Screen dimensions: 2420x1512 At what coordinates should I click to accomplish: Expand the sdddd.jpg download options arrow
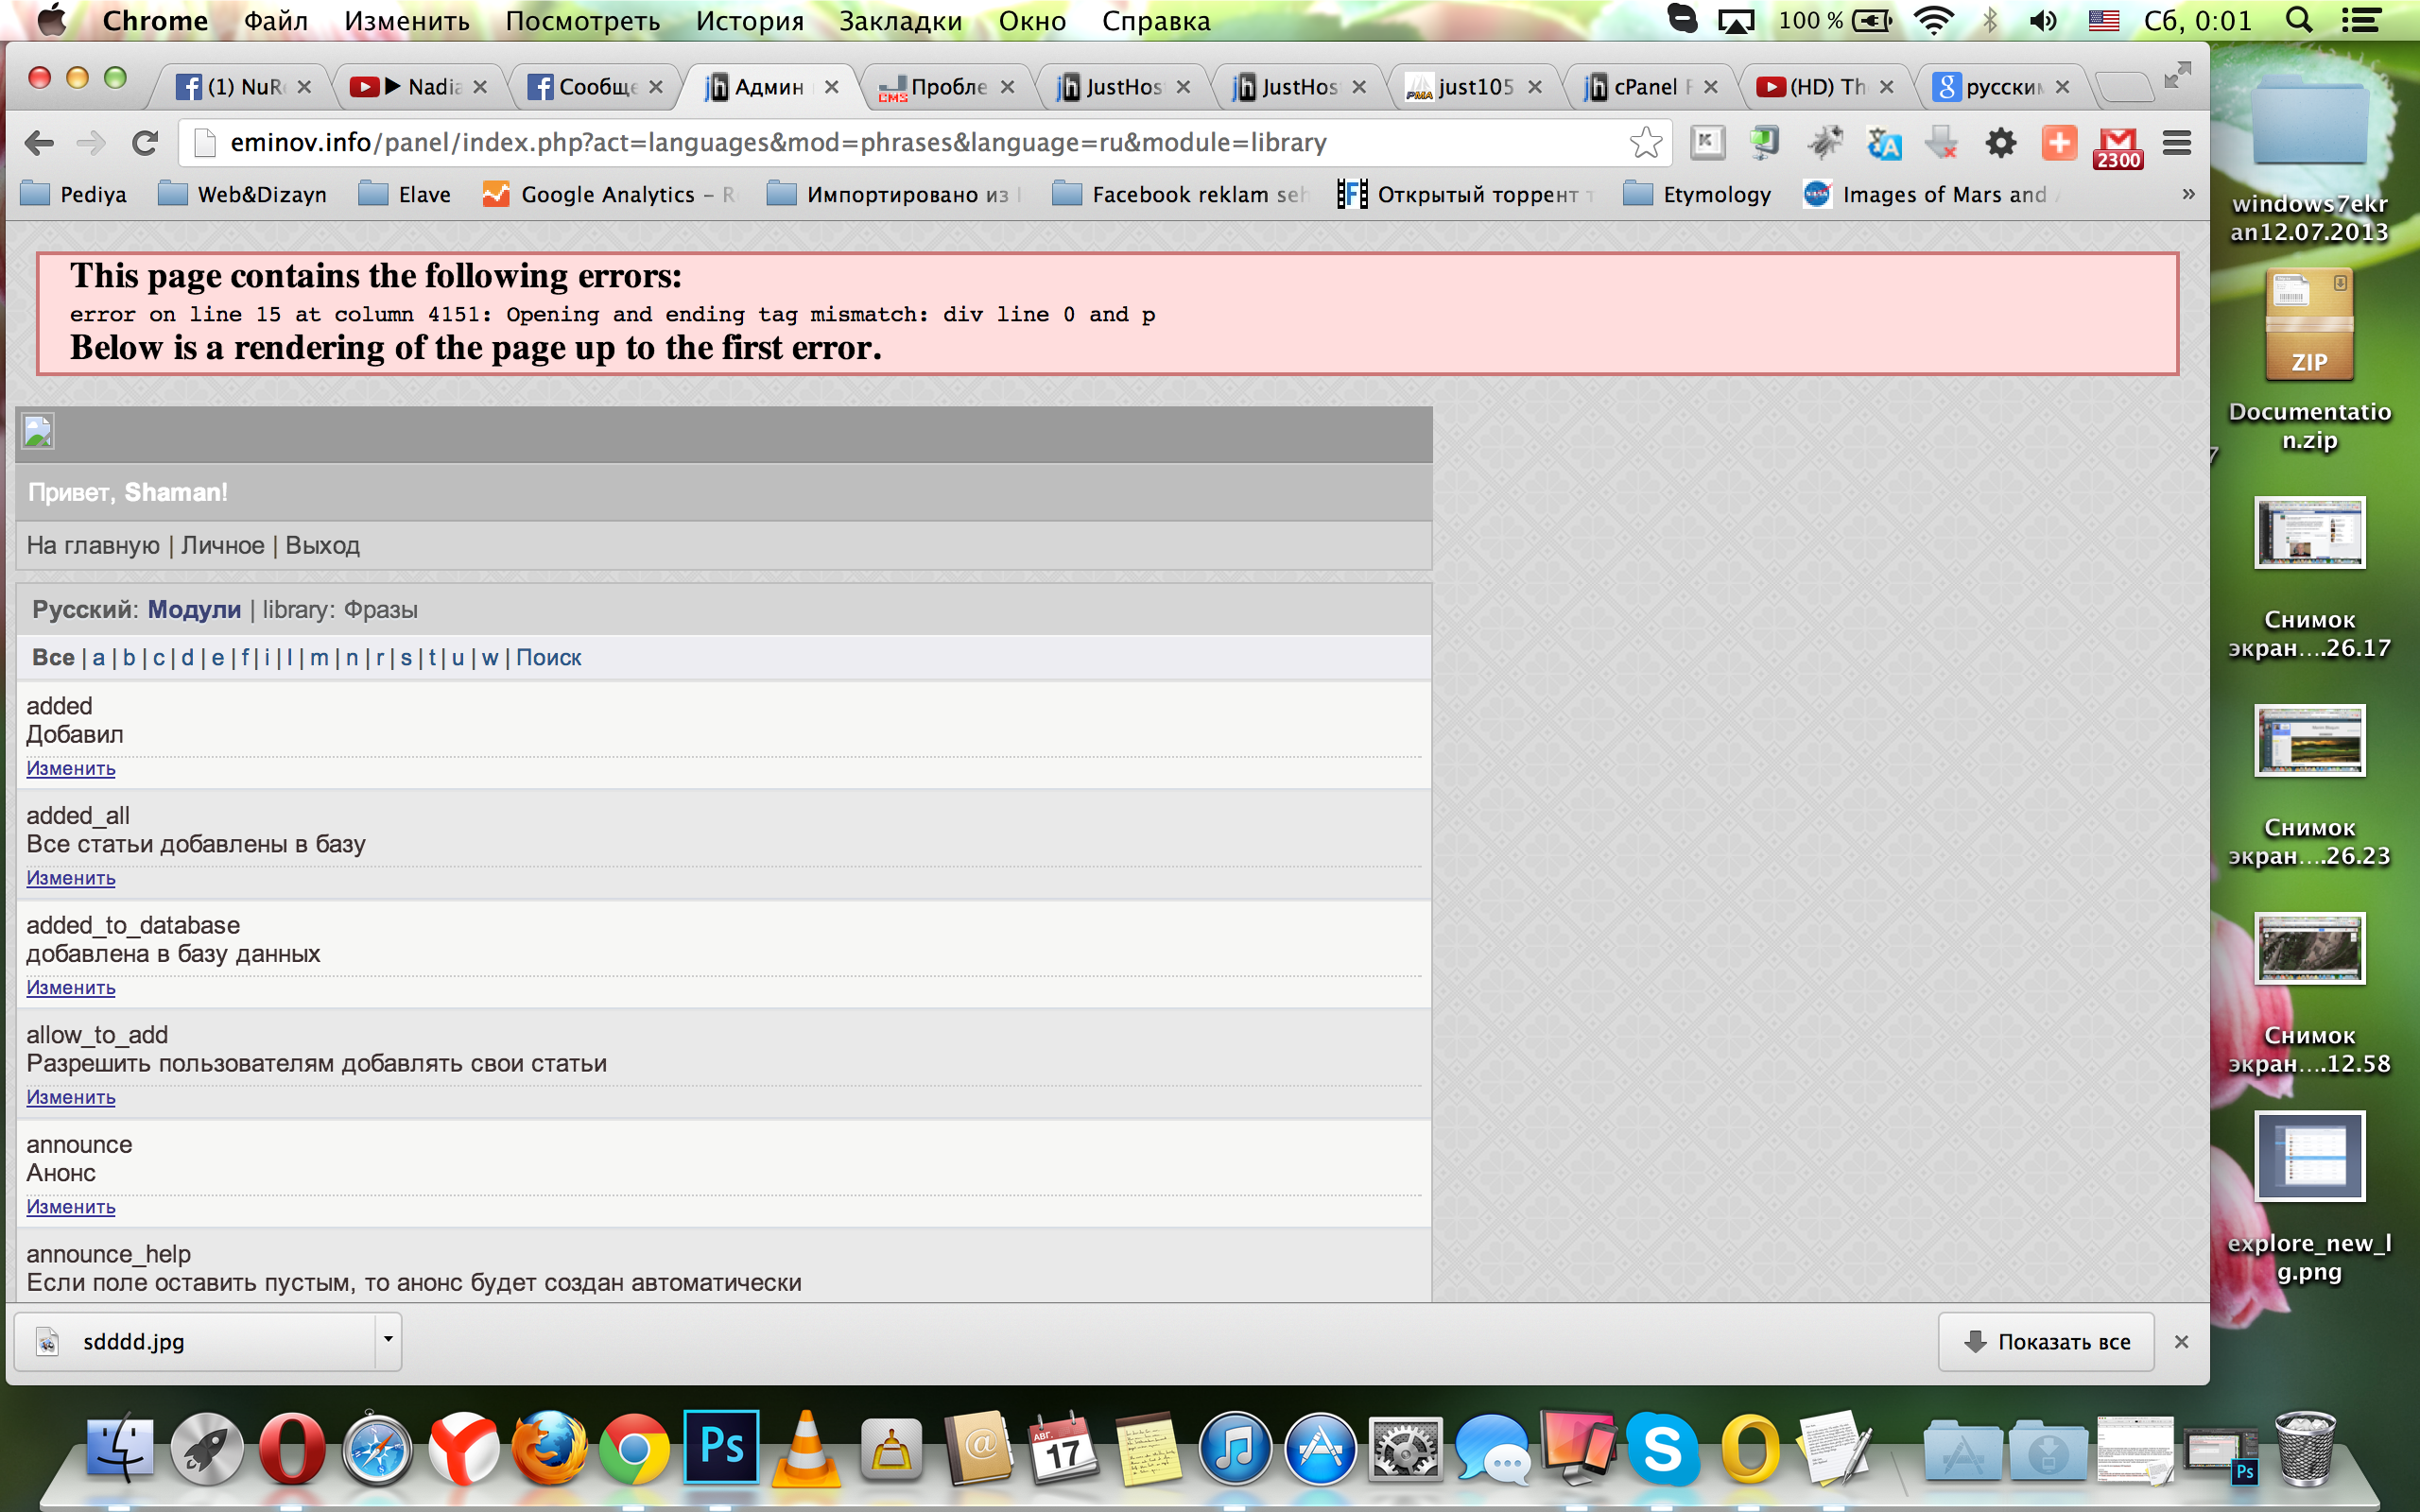(388, 1340)
